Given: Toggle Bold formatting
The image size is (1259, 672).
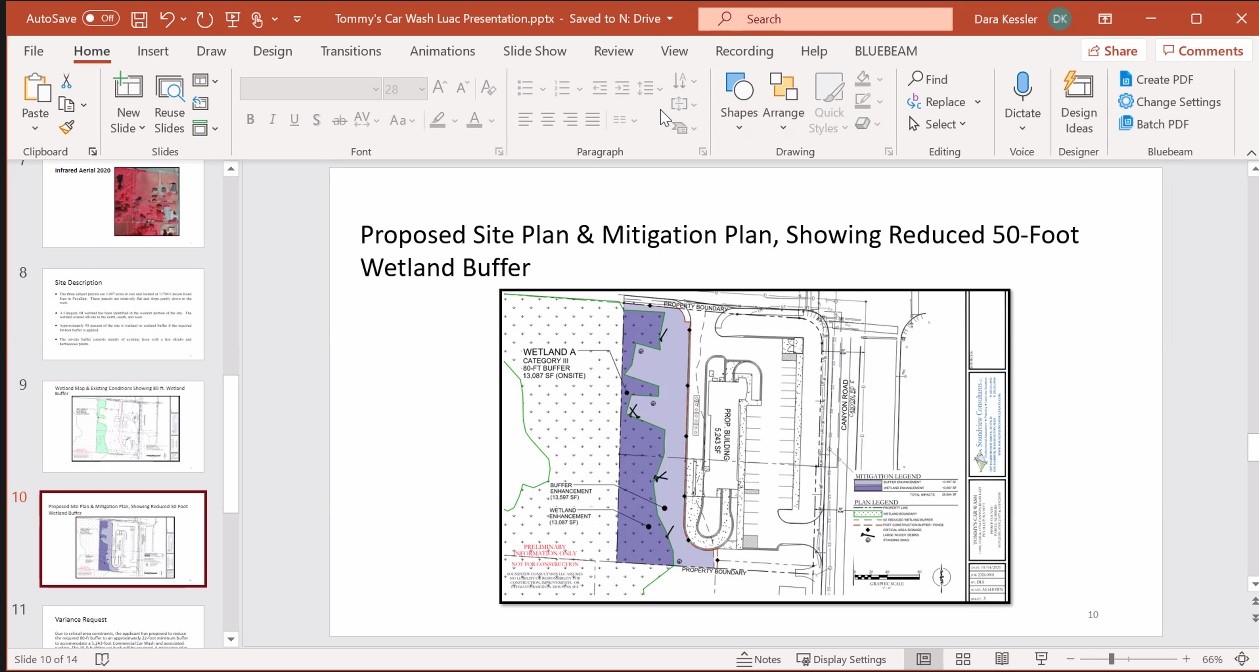Looking at the screenshot, I should [x=250, y=120].
